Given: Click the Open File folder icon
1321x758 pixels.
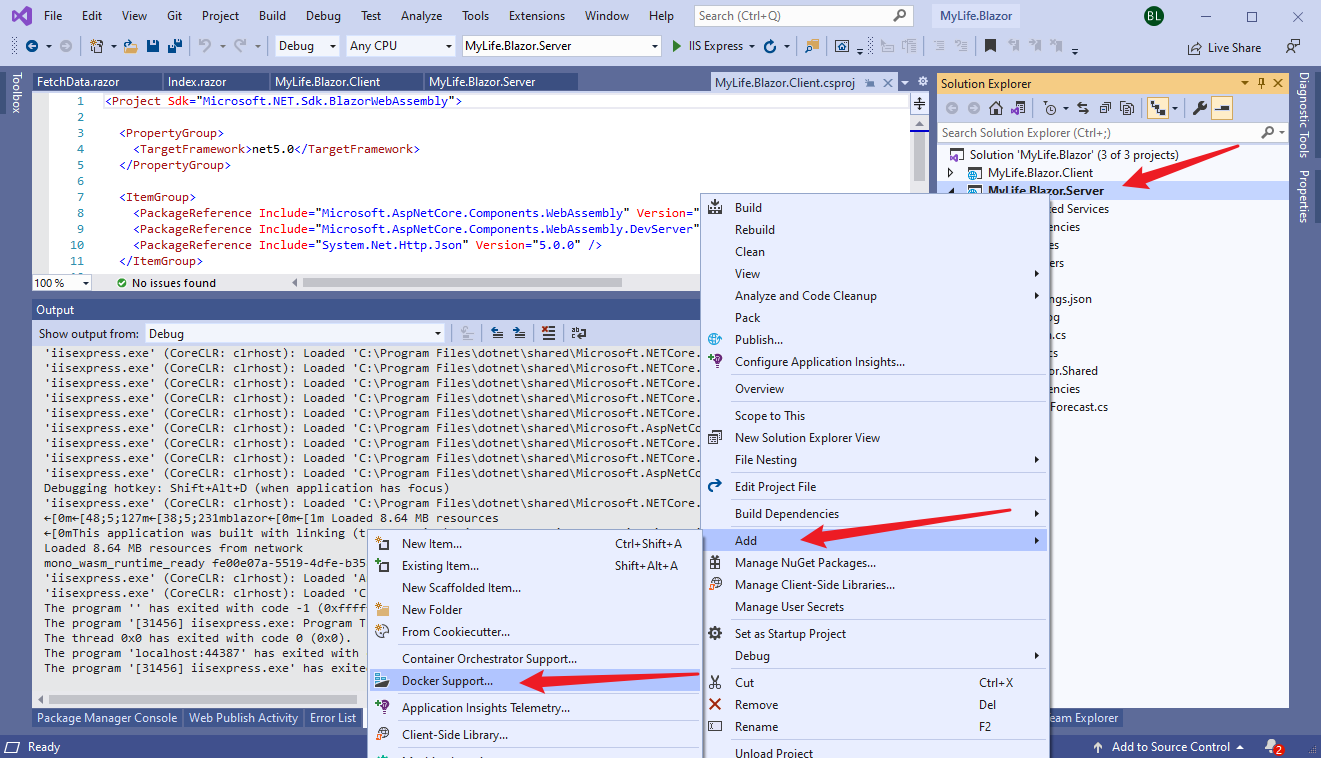Looking at the screenshot, I should [x=131, y=46].
